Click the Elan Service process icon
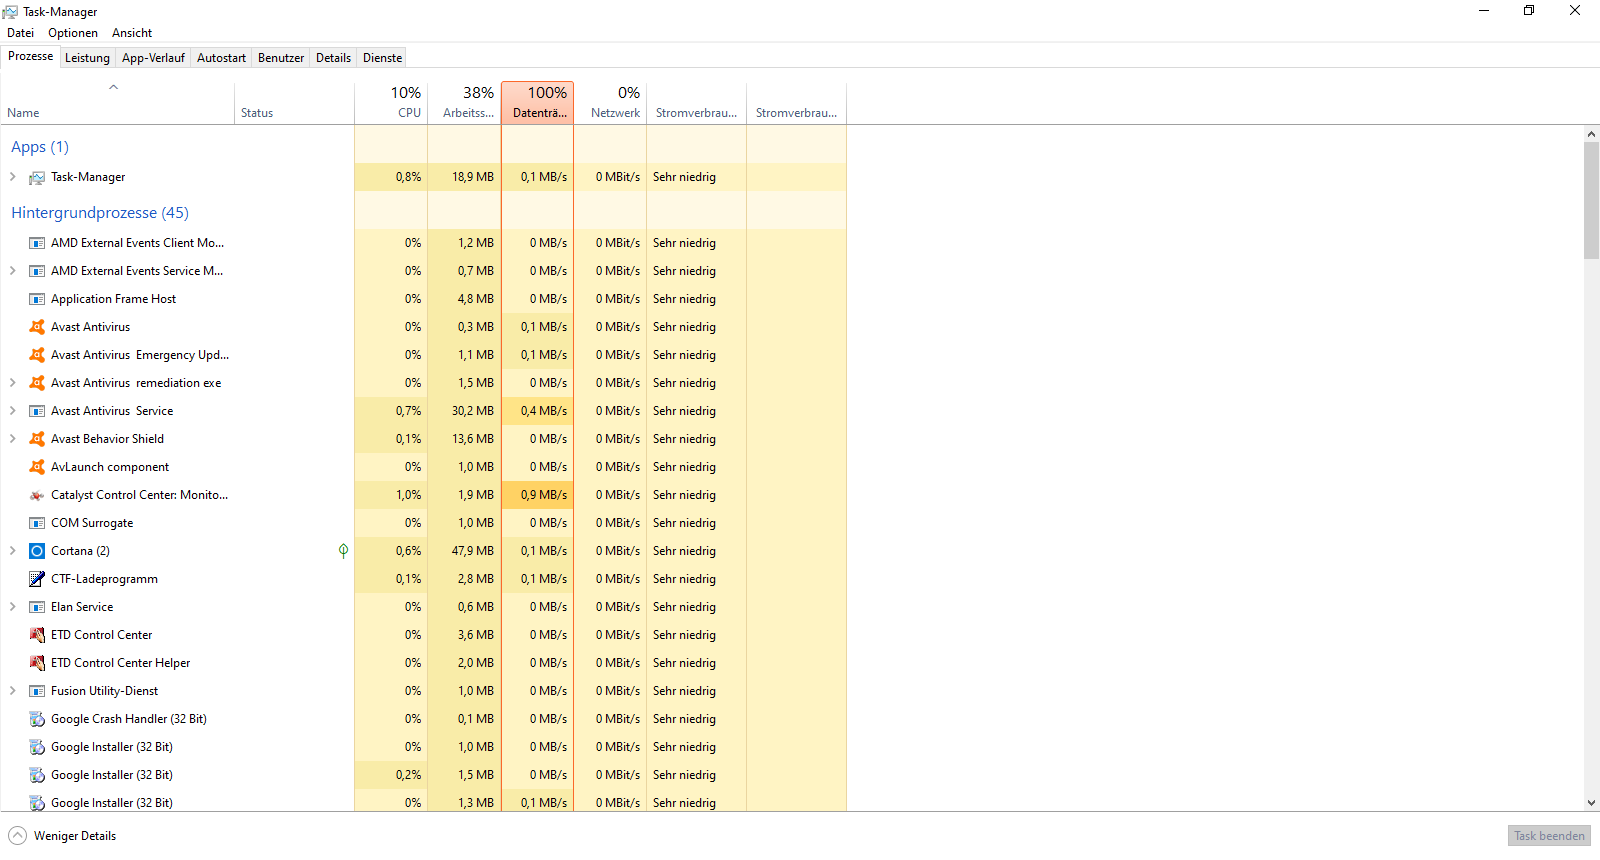Image resolution: width=1600 pixels, height=860 pixels. 37,607
